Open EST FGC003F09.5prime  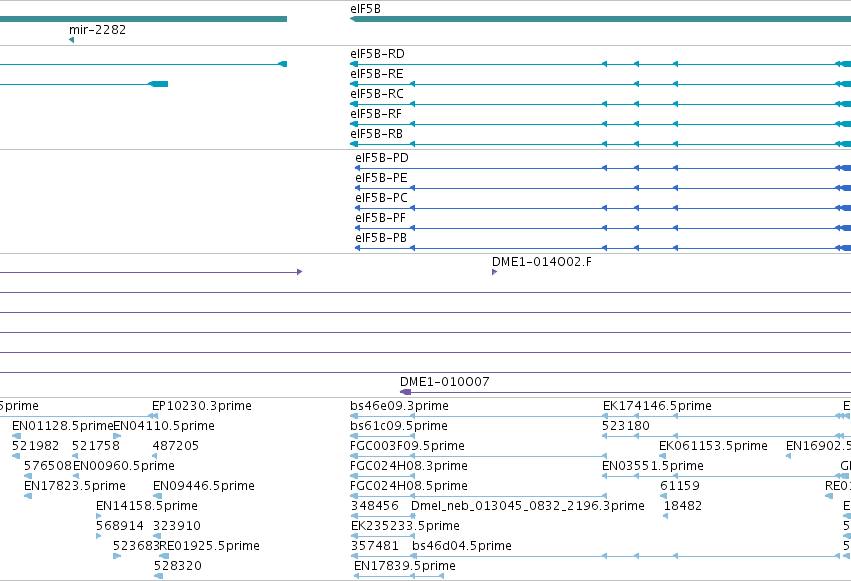407,446
